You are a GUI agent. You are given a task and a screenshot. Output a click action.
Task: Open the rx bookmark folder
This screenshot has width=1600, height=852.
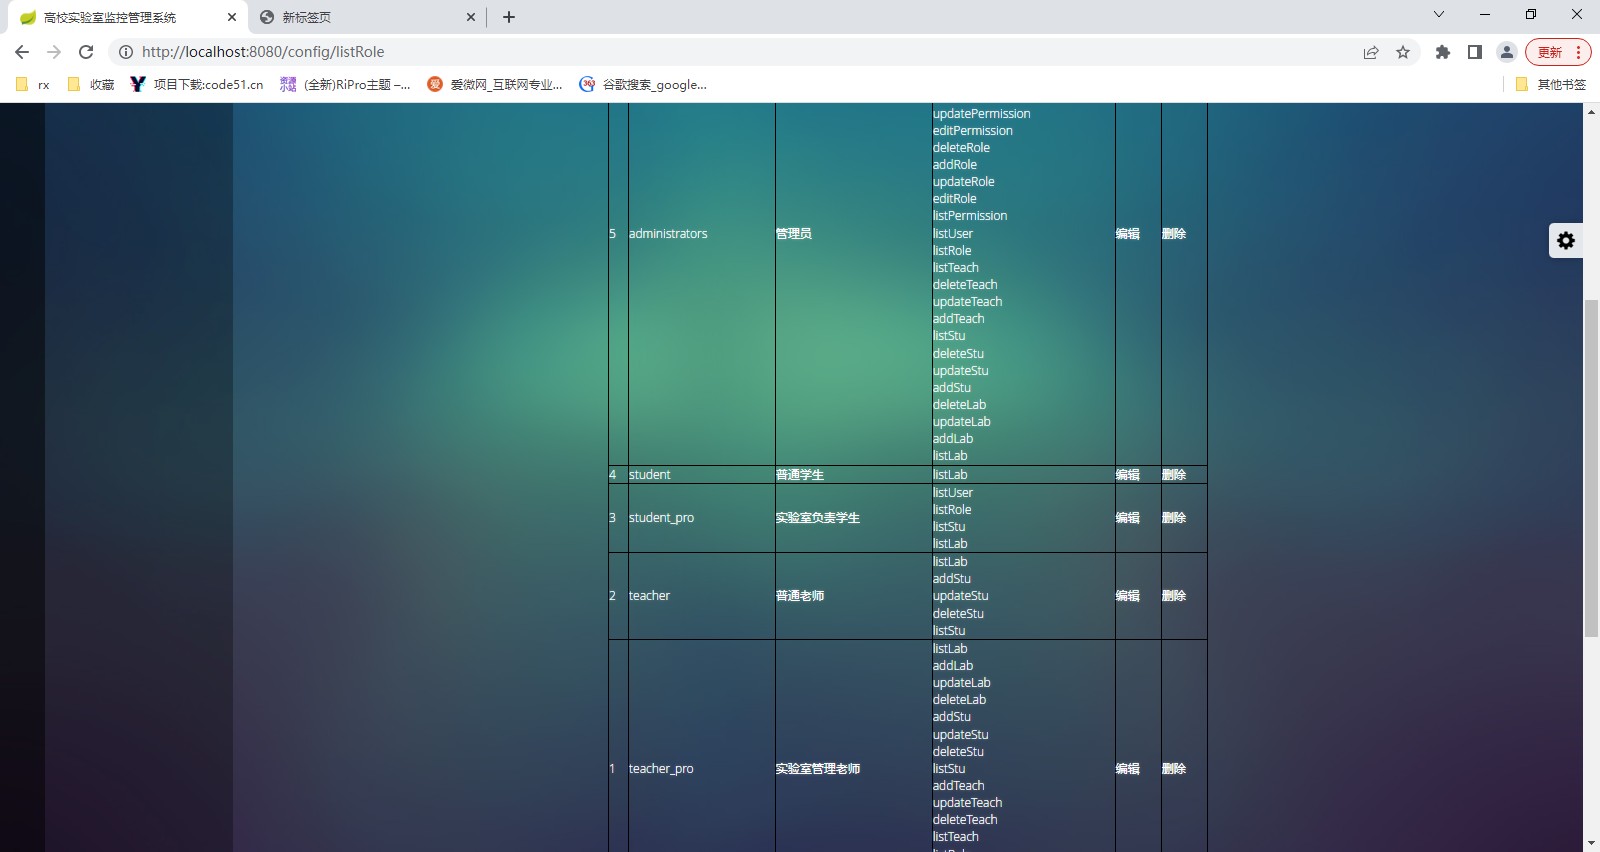pos(33,85)
